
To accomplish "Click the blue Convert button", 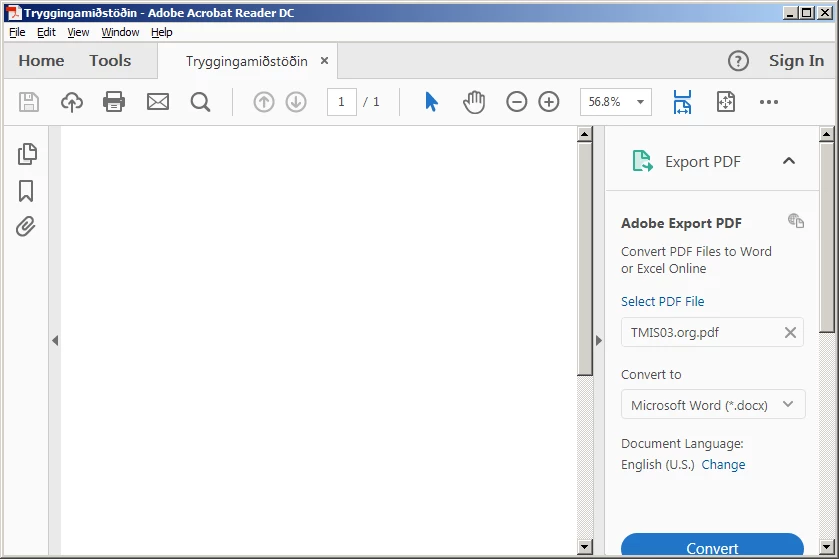I will (712, 545).
